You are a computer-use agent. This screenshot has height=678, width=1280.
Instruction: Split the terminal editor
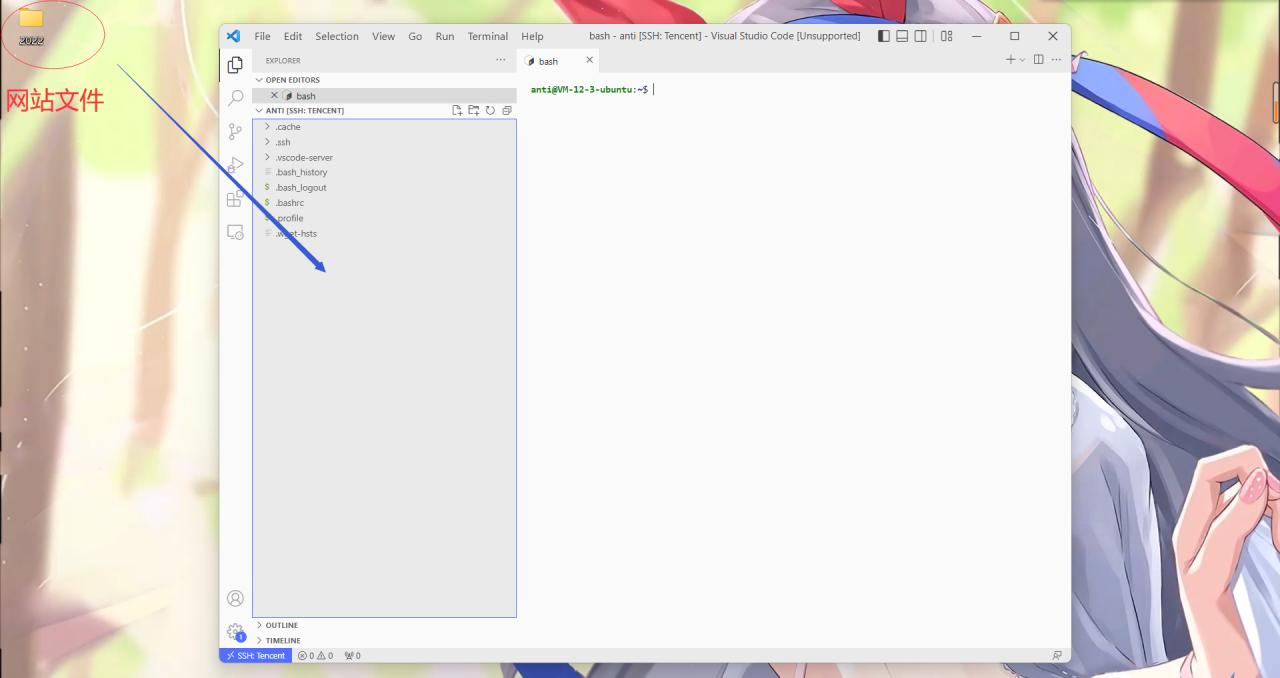(1038, 60)
